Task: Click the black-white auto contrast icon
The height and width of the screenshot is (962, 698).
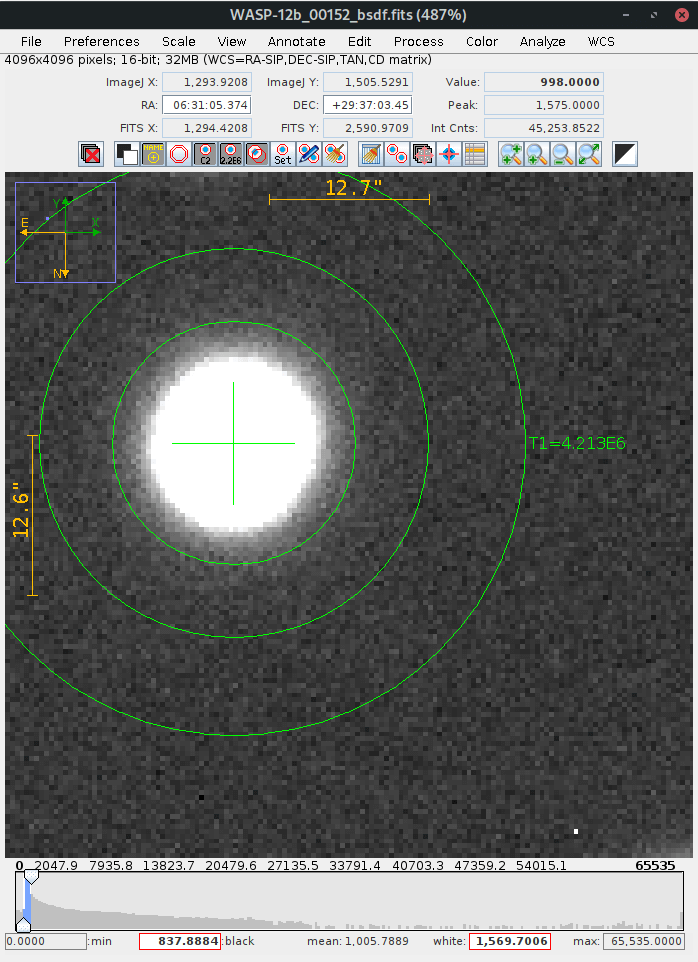Action: pyautogui.click(x=625, y=153)
